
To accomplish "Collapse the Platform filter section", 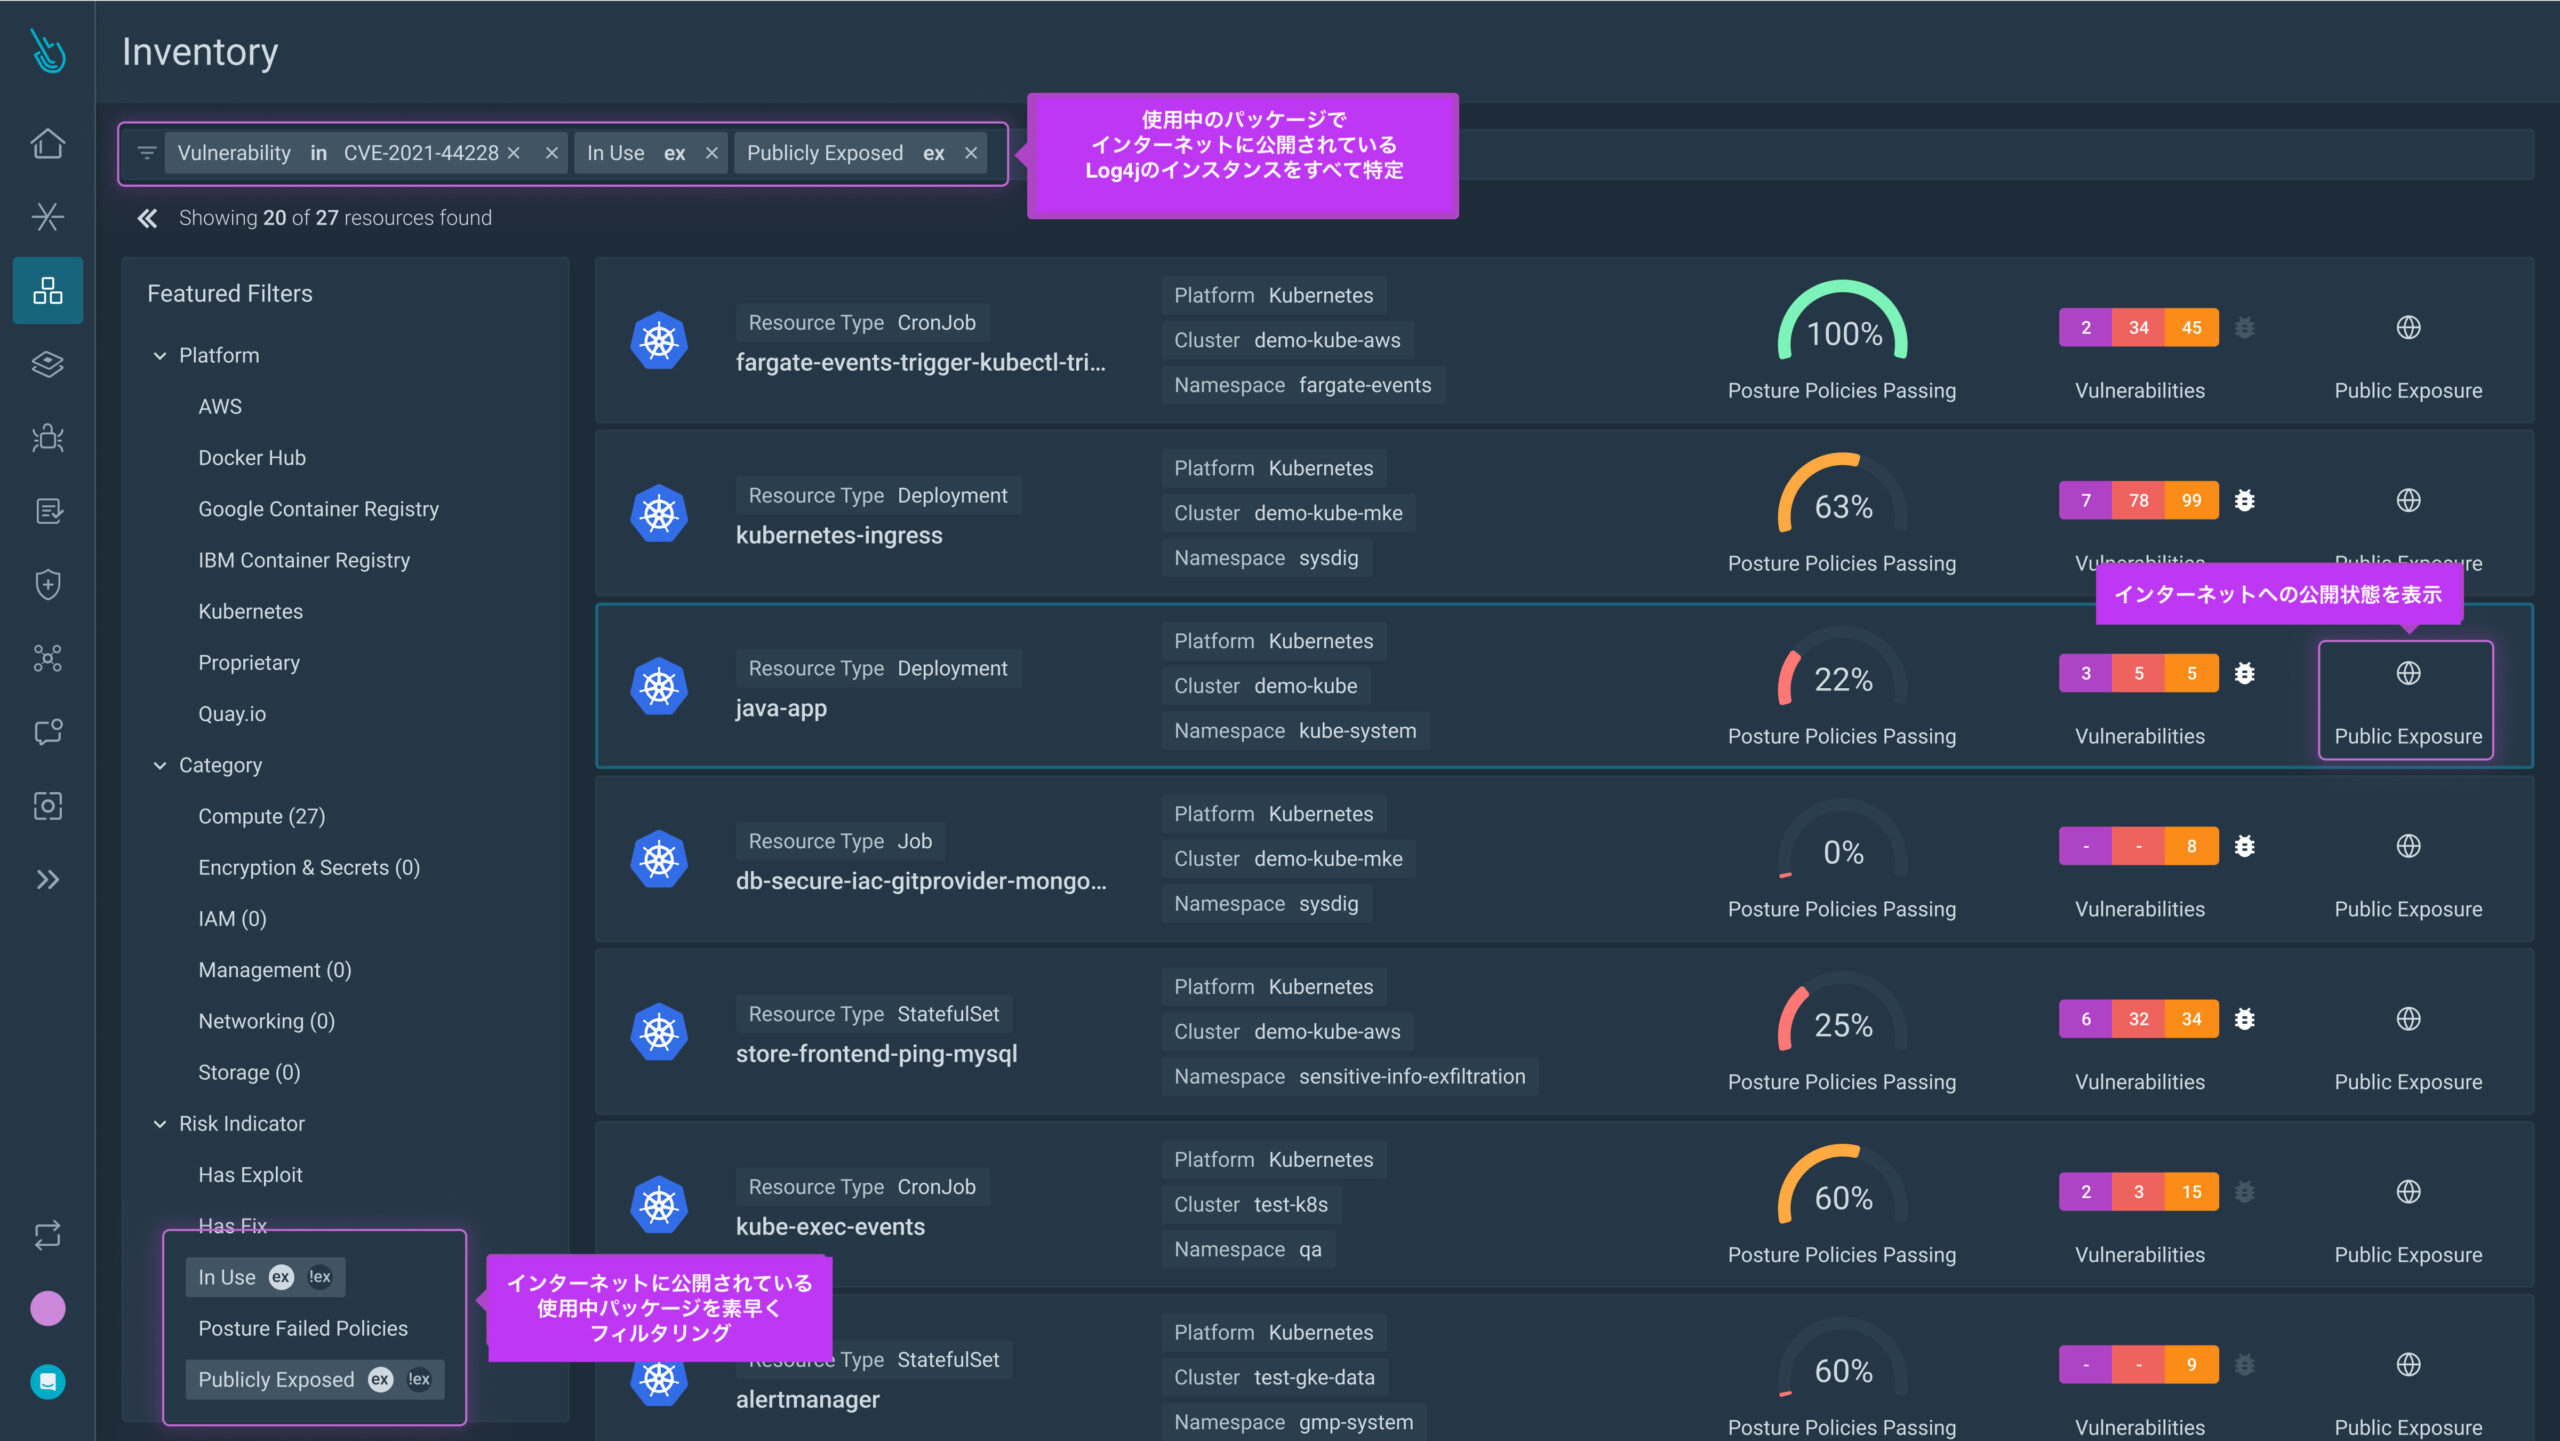I will 161,355.
